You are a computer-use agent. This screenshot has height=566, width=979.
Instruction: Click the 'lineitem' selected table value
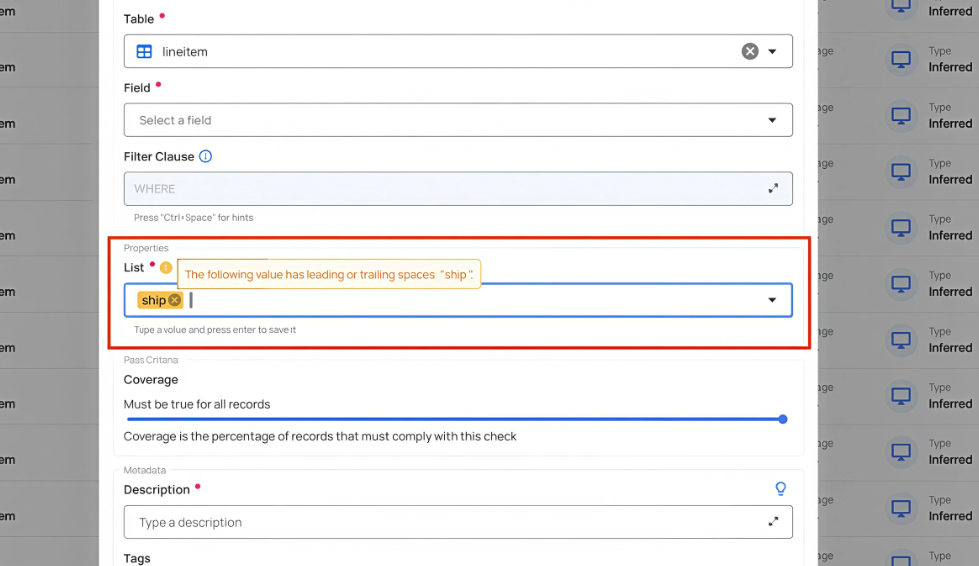(x=185, y=51)
